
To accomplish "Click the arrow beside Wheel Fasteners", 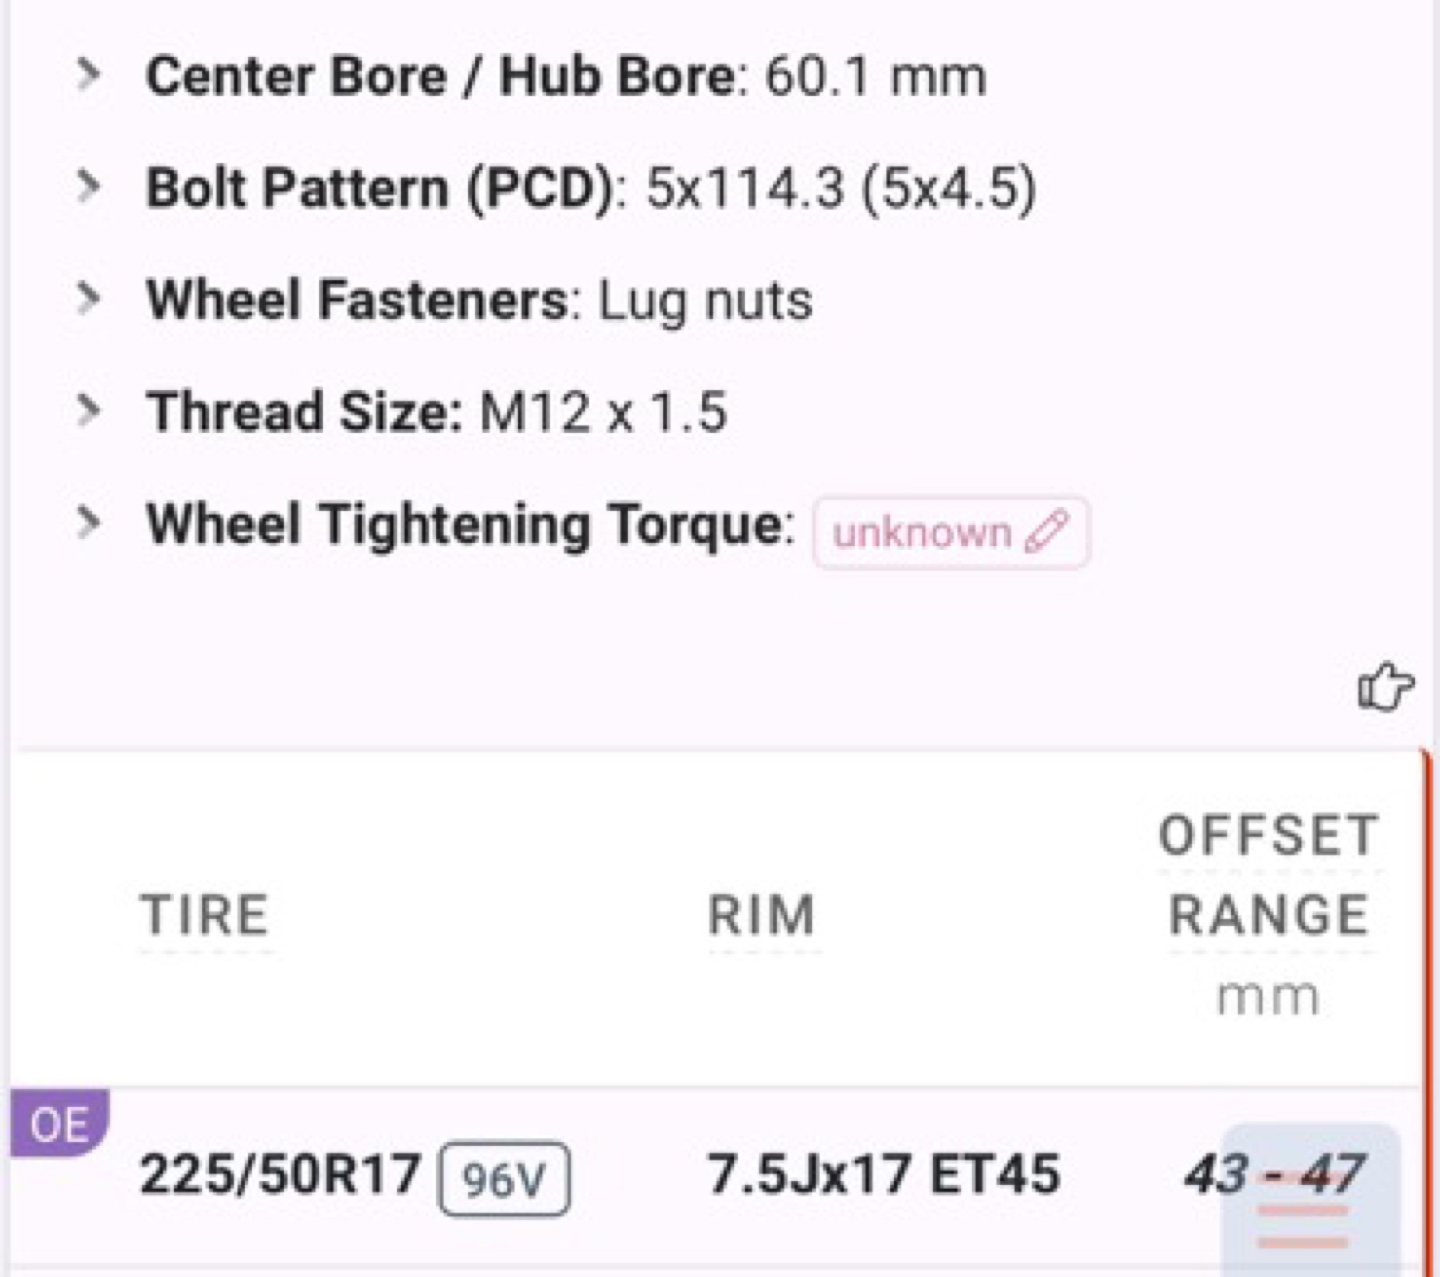I will click(x=89, y=298).
